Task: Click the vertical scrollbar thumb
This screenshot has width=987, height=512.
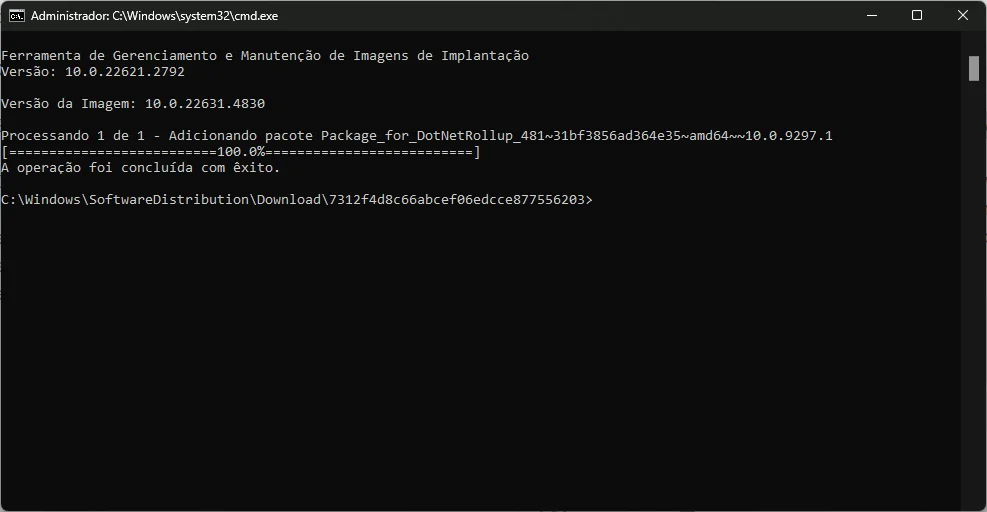Action: click(x=974, y=68)
